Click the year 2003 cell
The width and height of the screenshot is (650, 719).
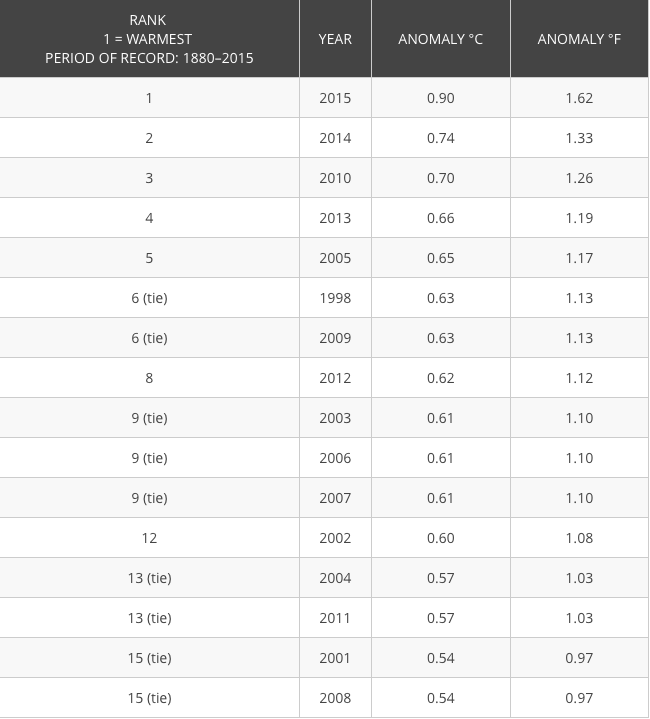pos(335,418)
